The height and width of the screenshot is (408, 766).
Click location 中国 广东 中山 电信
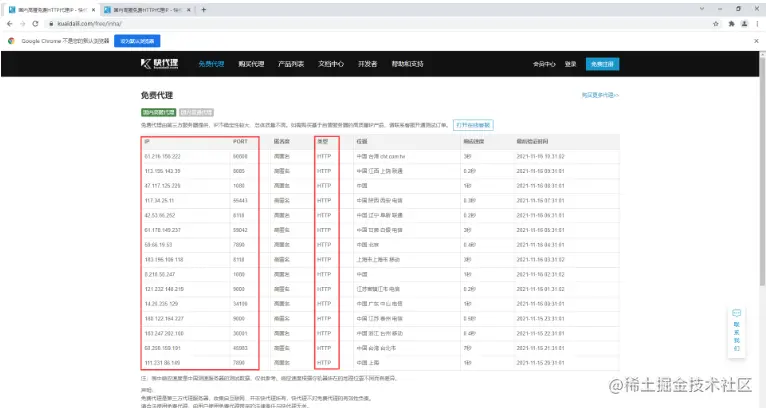point(380,303)
